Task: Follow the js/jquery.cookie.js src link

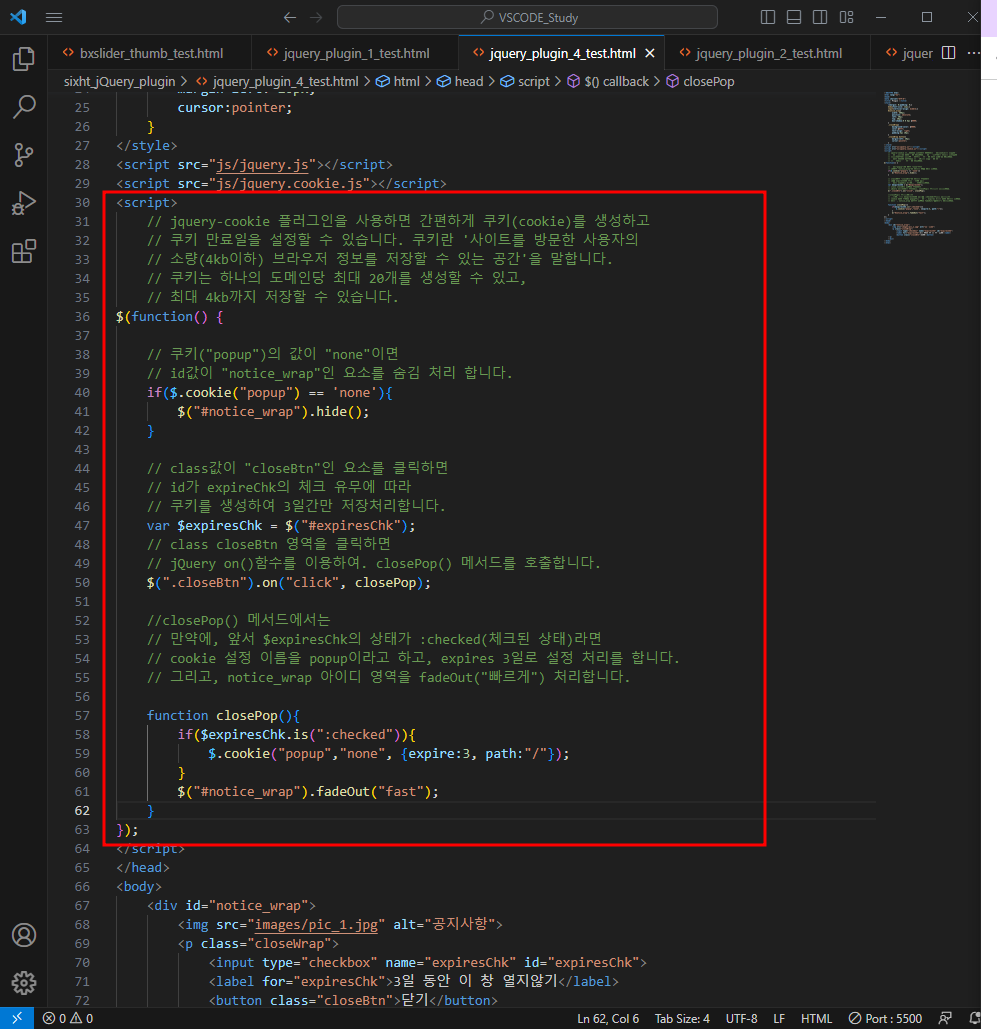Action: point(289,184)
